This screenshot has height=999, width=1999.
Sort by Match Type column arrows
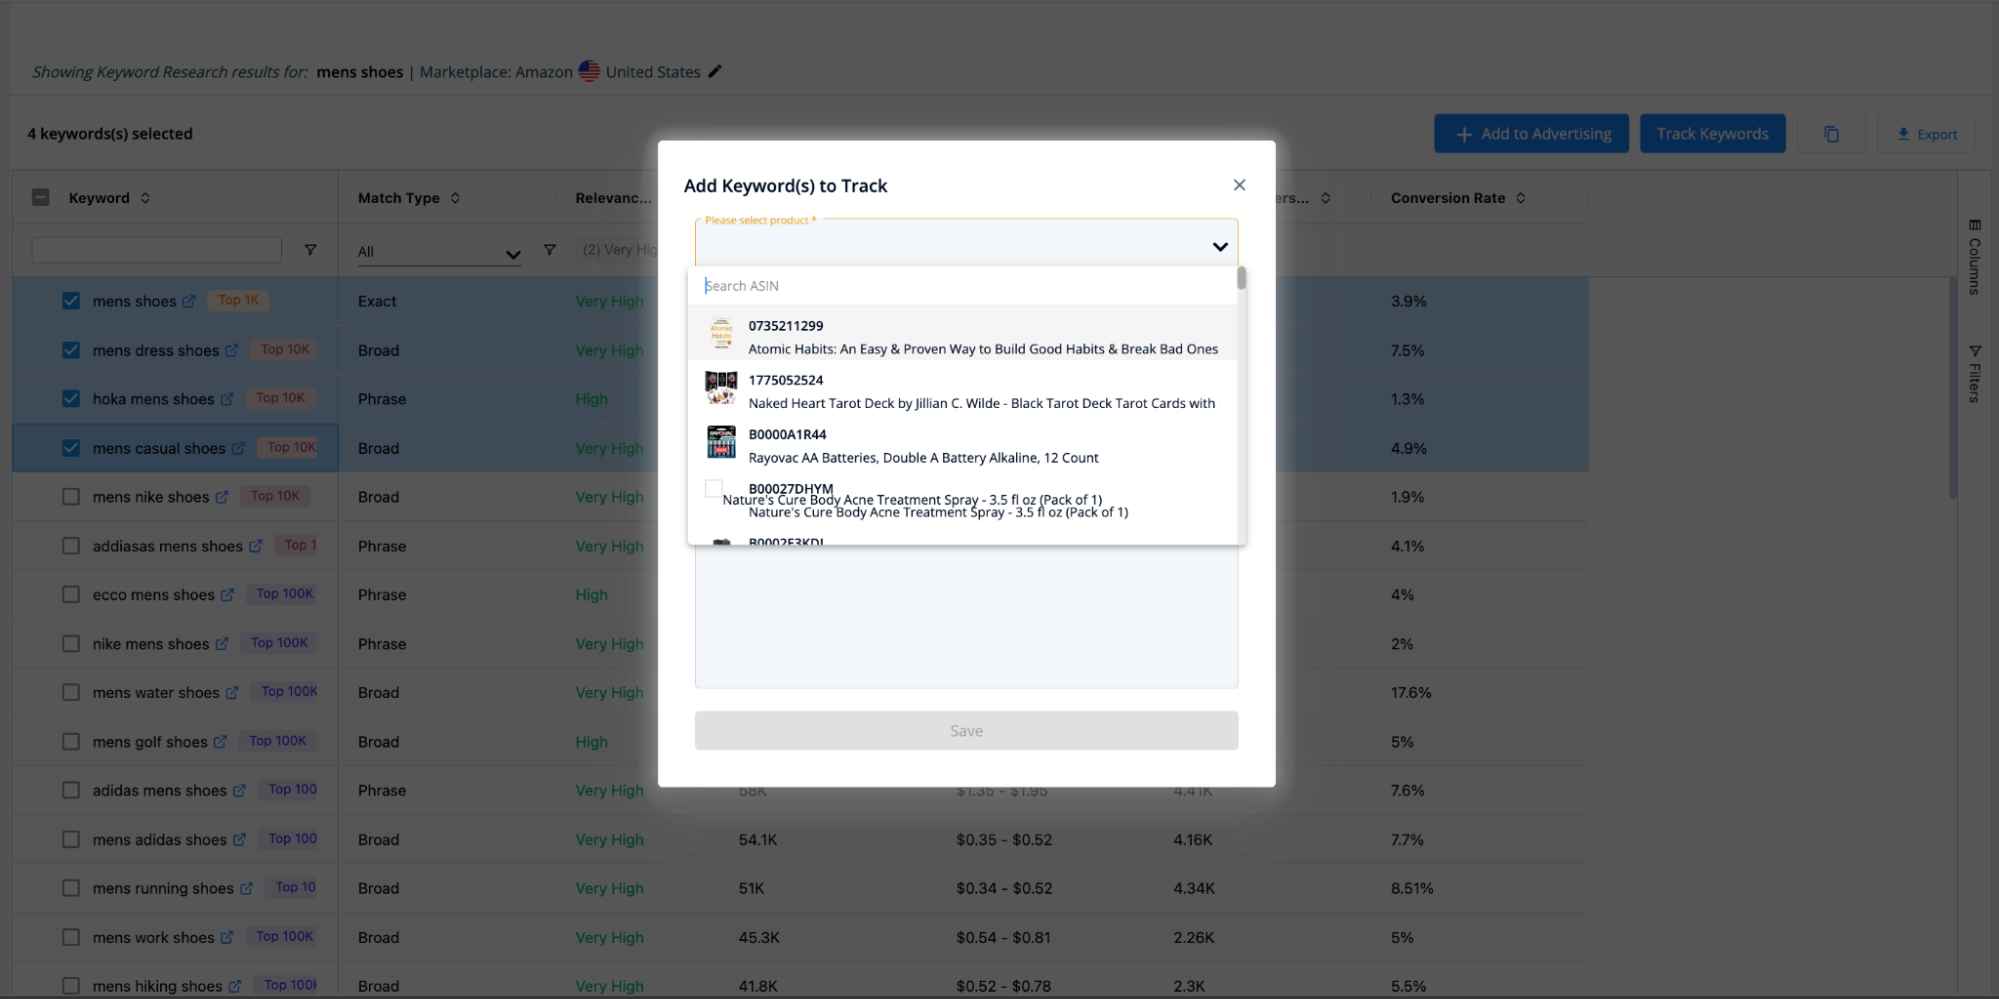click(455, 198)
